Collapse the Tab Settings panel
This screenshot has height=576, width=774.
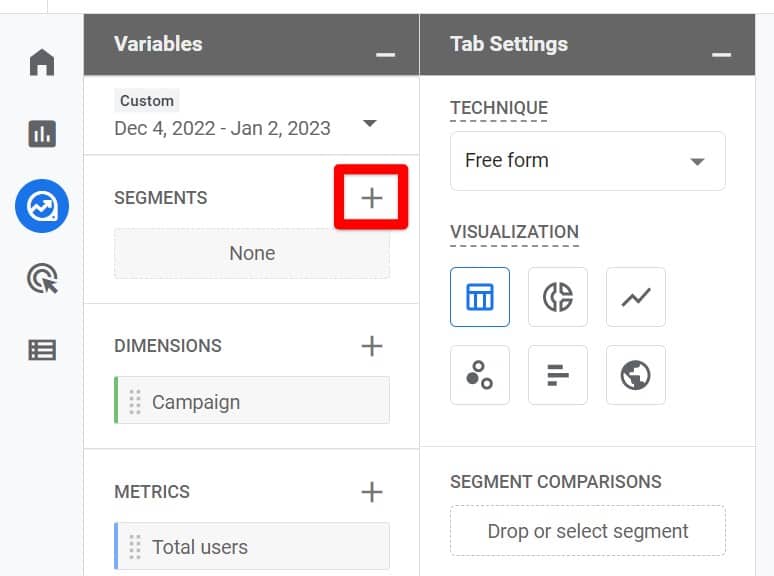(x=721, y=54)
